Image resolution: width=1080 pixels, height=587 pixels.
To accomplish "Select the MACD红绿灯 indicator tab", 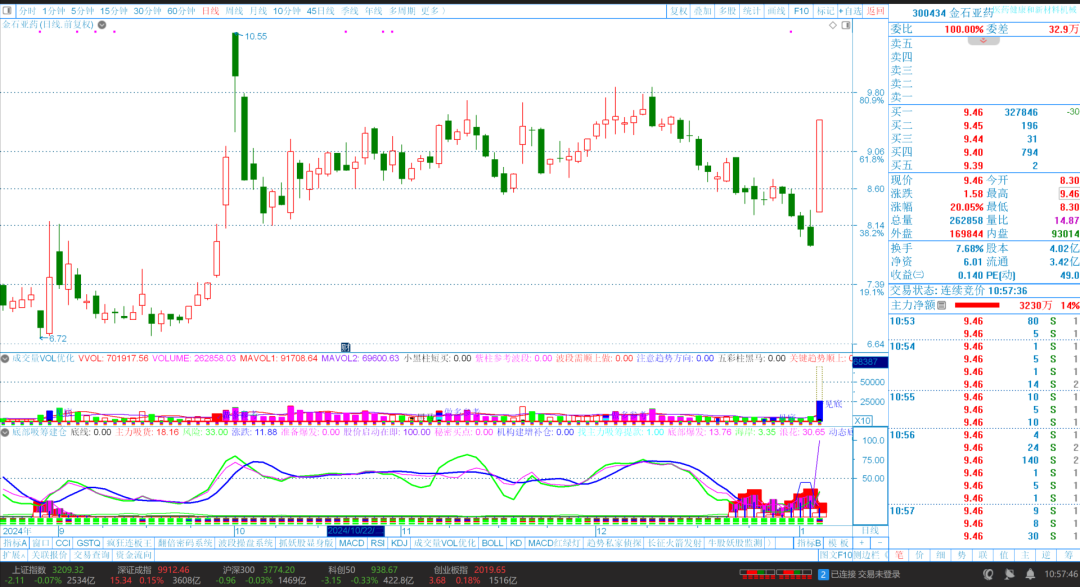I will coord(553,543).
